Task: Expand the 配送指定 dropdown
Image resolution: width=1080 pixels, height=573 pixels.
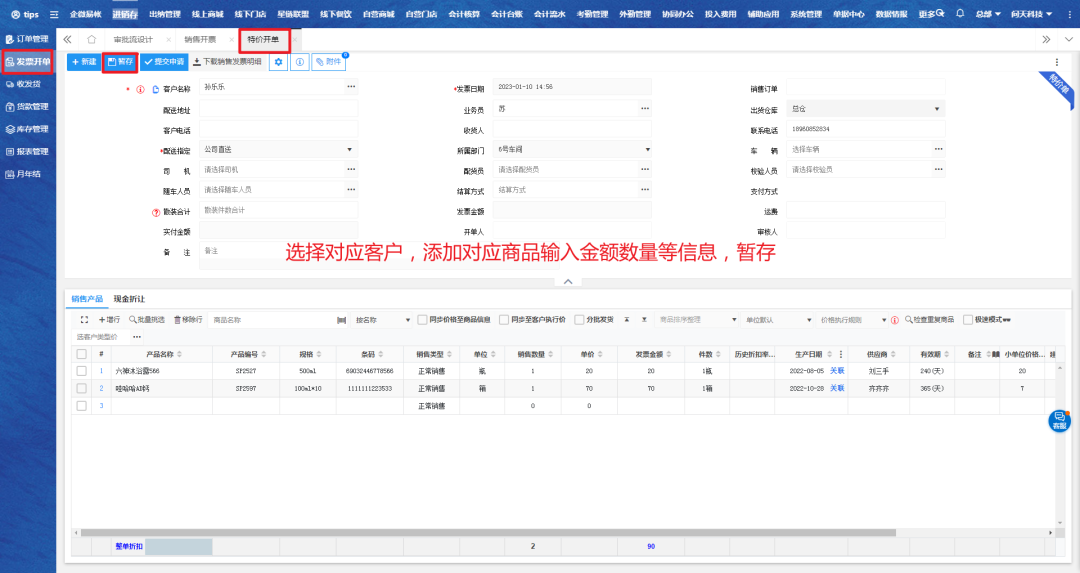Action: 278,150
